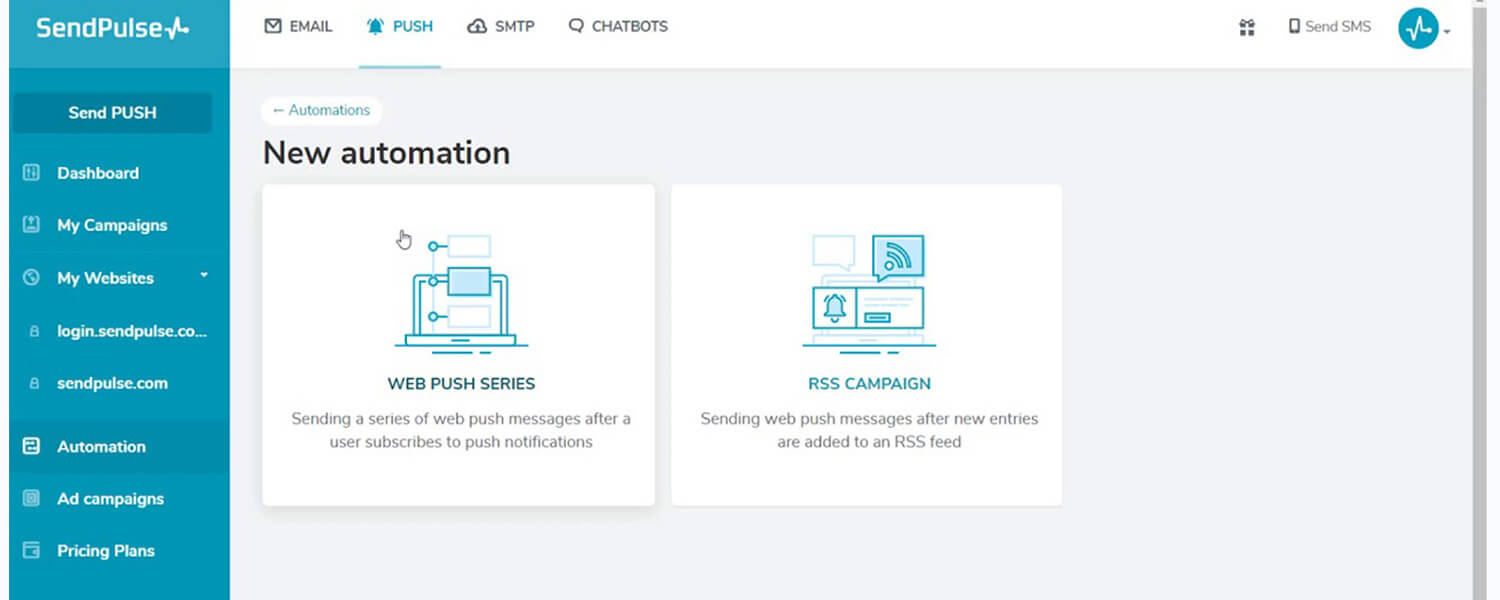Click the Pricing Plans wallet icon

31,551
